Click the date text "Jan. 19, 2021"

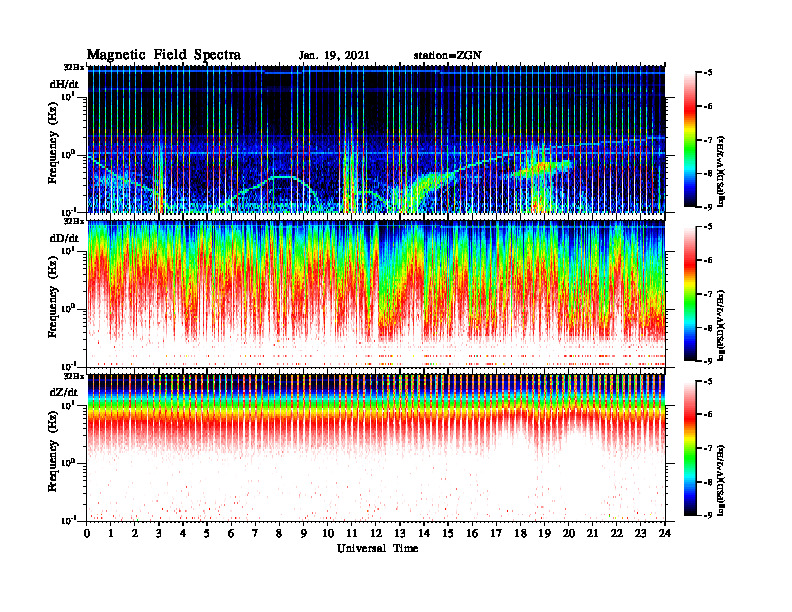point(334,56)
